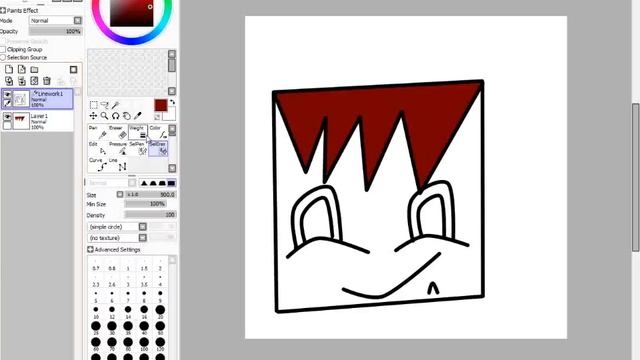640x360 pixels.
Task: Hide the Linework1 layer eye
Action: [7, 95]
